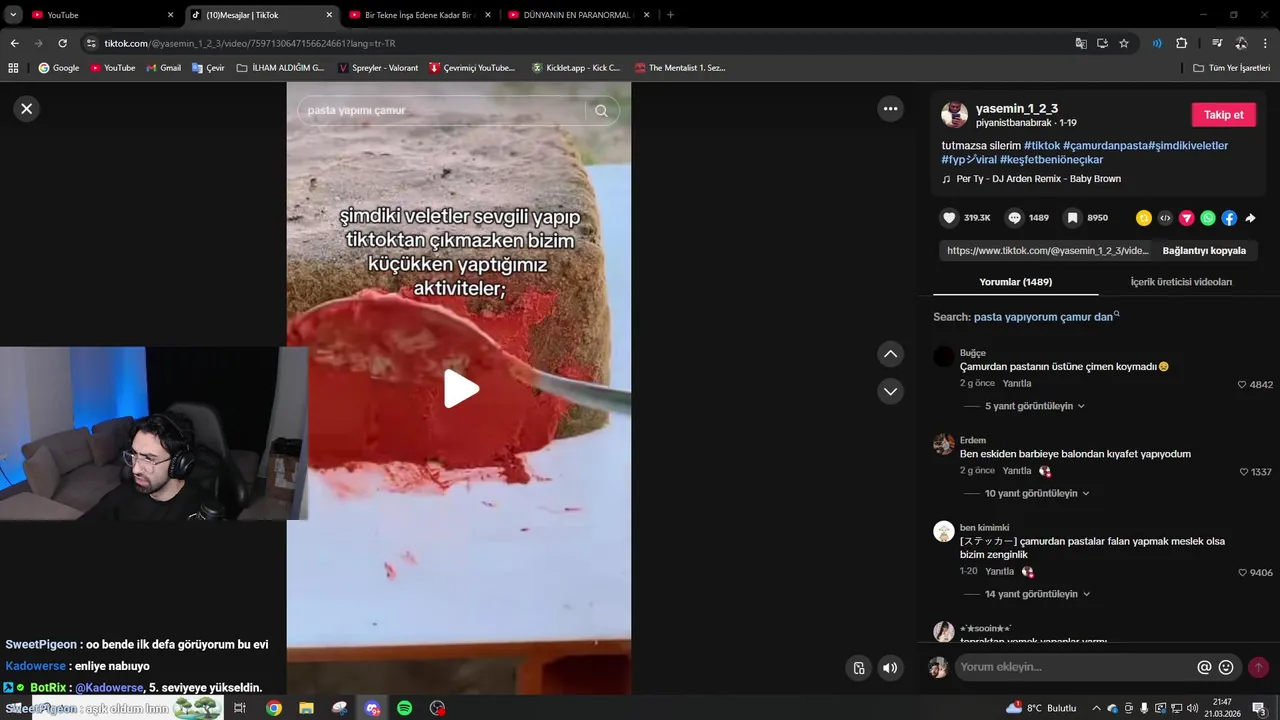Open yasemin_1_2_3 profile avatar

pyautogui.click(x=954, y=115)
